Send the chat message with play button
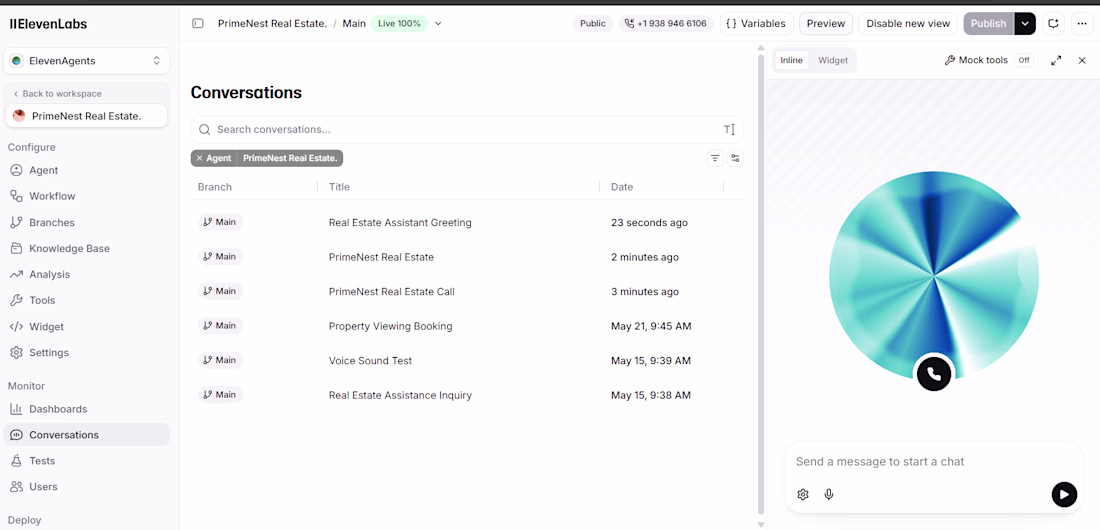Image resolution: width=1100 pixels, height=530 pixels. 1064,494
